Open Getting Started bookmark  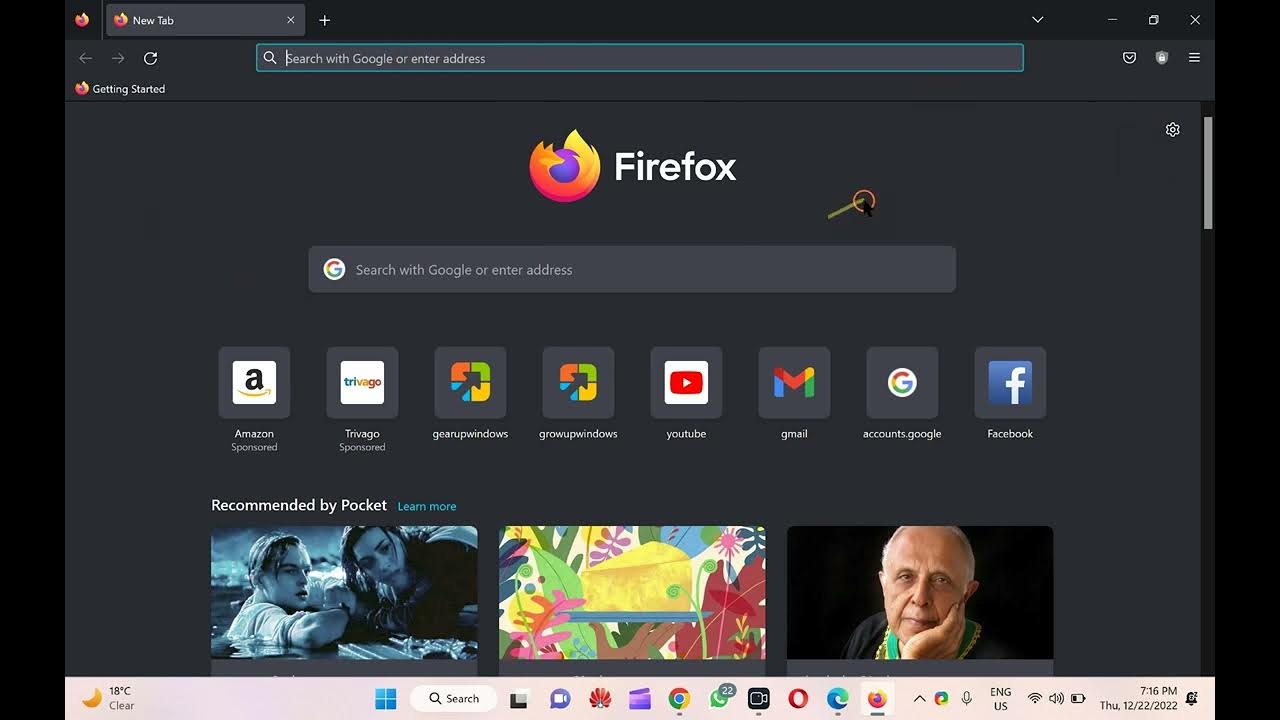tap(120, 89)
